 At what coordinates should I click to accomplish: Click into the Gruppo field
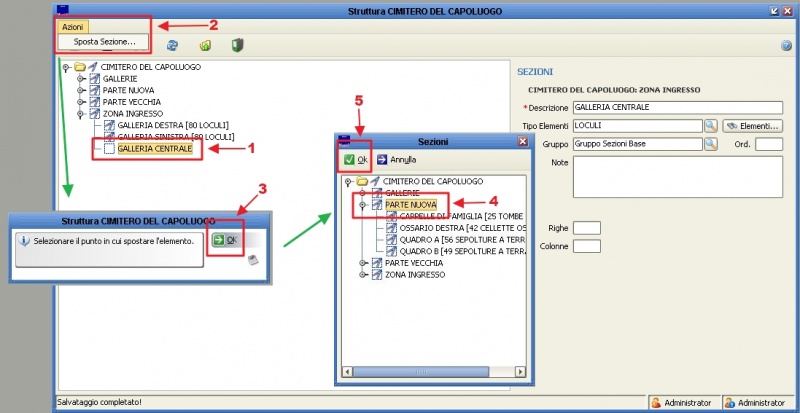pos(638,144)
